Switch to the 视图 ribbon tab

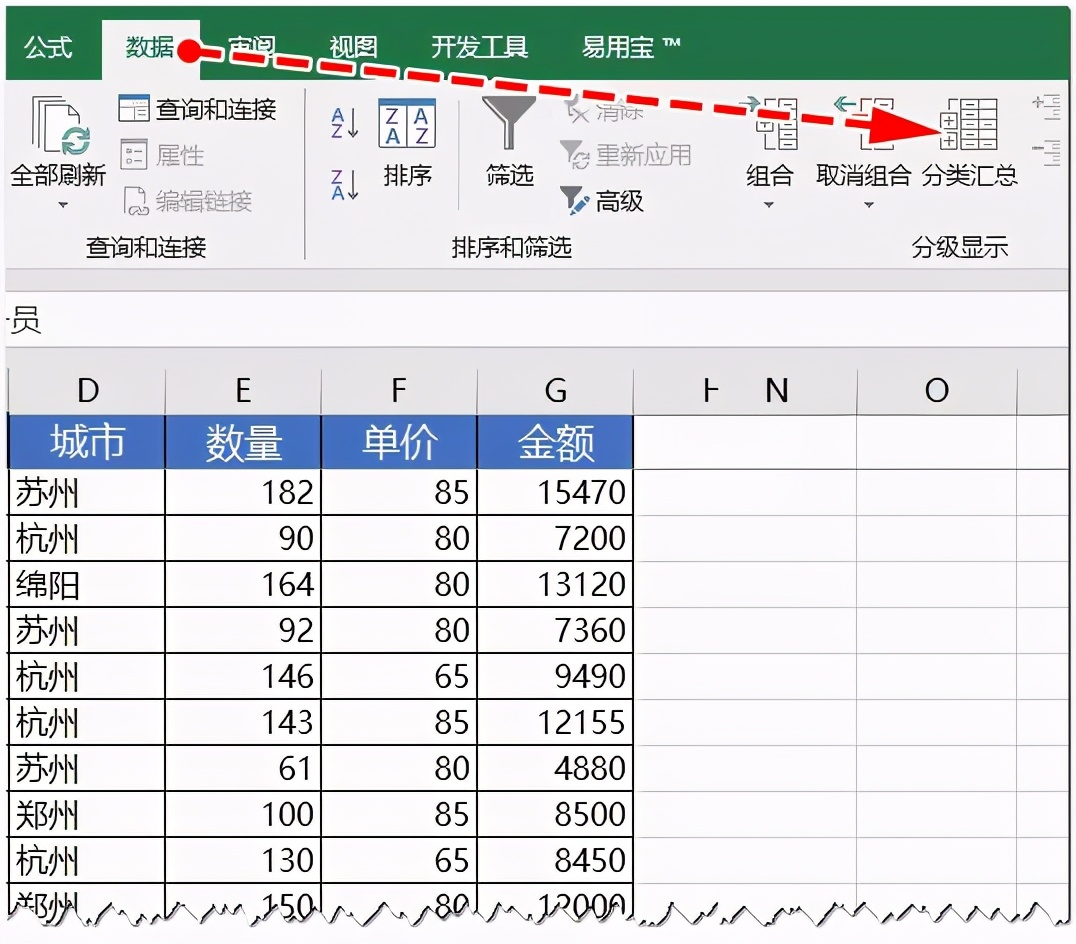click(354, 45)
